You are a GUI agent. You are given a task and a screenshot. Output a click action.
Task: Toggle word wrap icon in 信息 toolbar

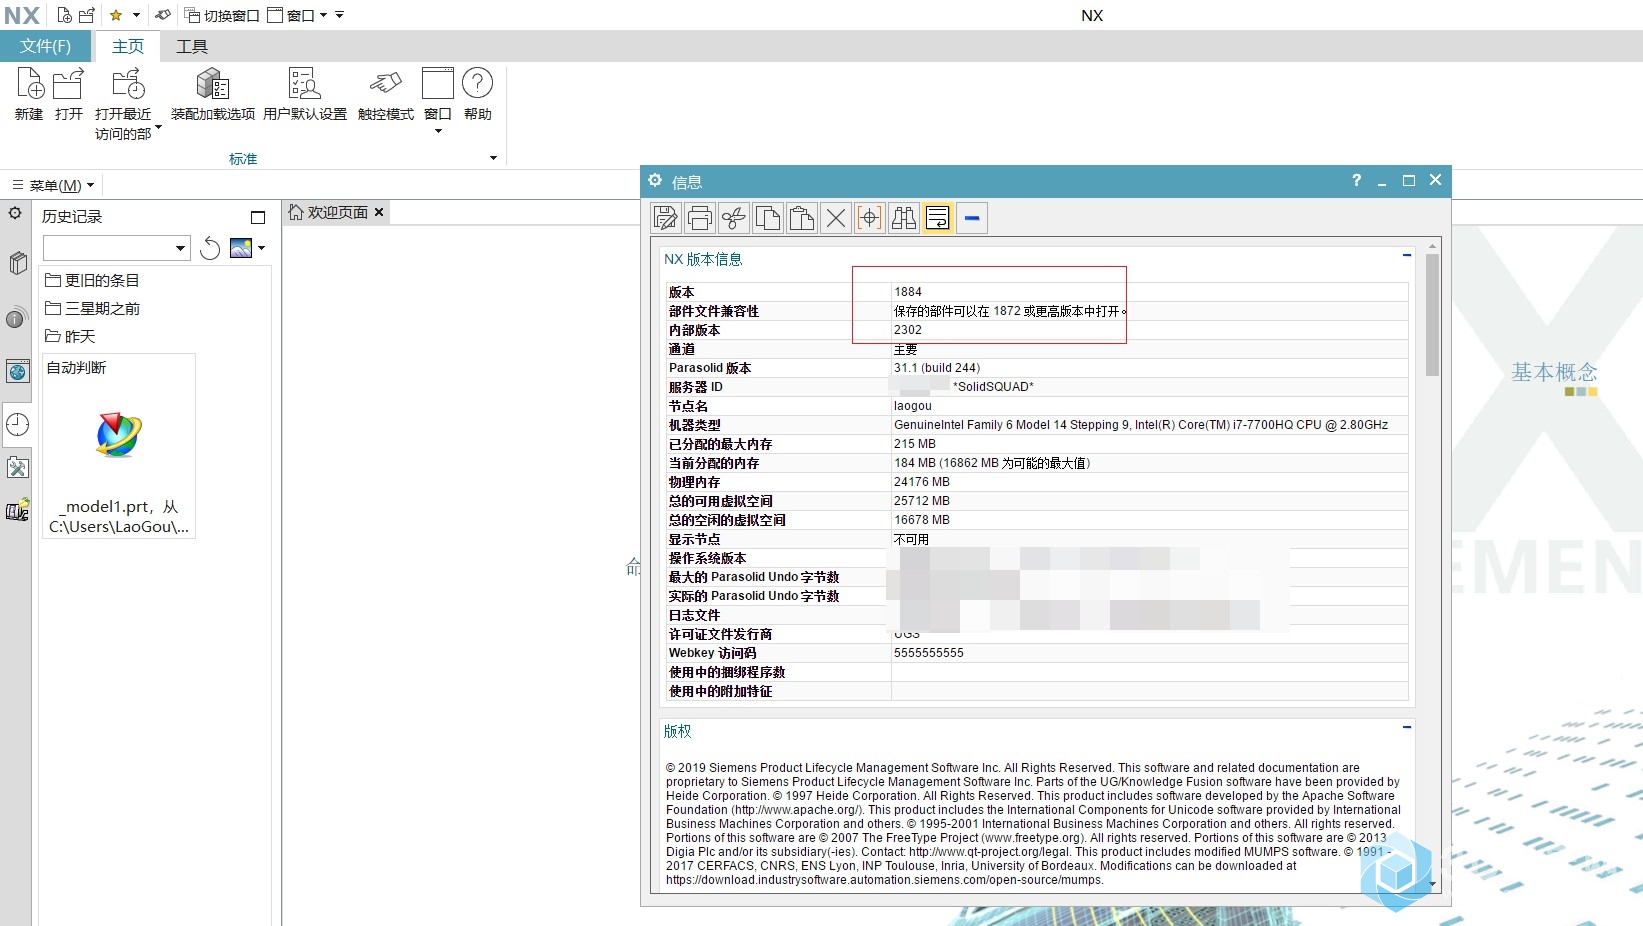click(938, 218)
